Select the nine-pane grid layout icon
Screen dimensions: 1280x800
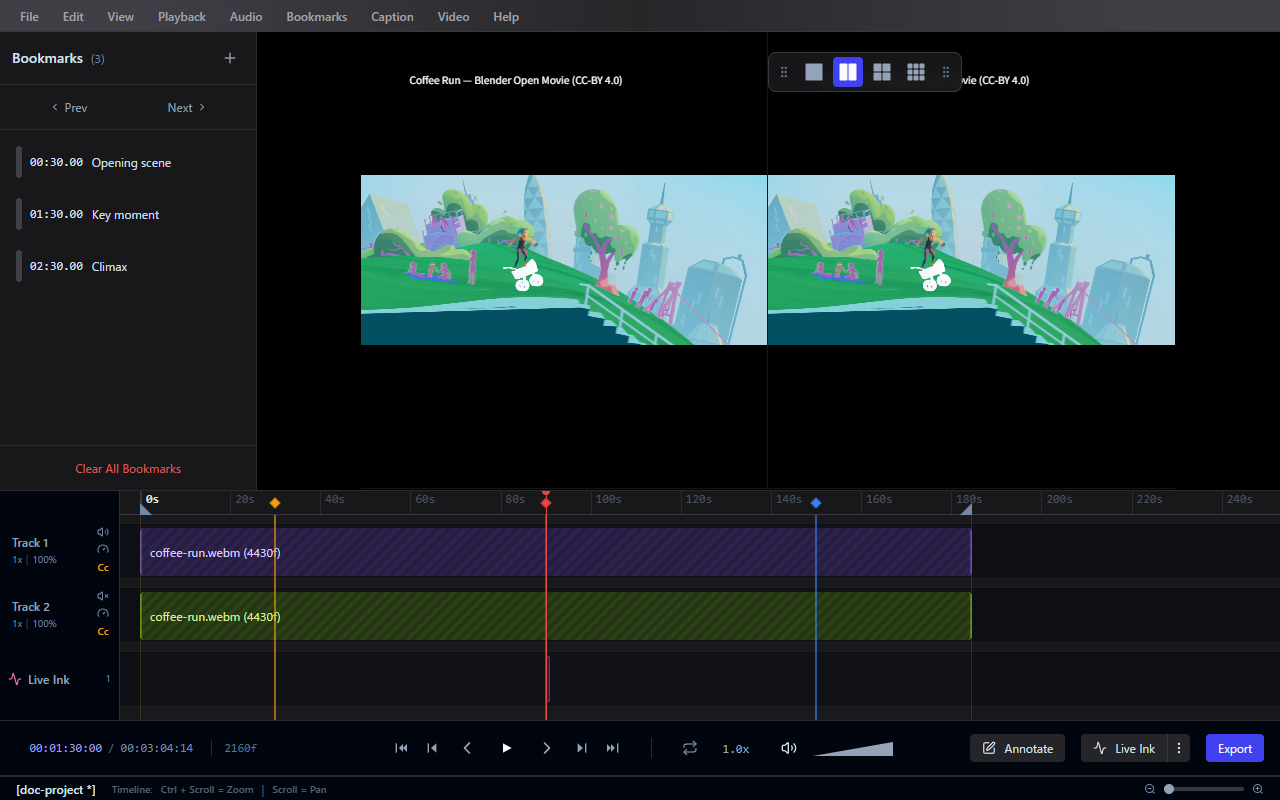(915, 71)
